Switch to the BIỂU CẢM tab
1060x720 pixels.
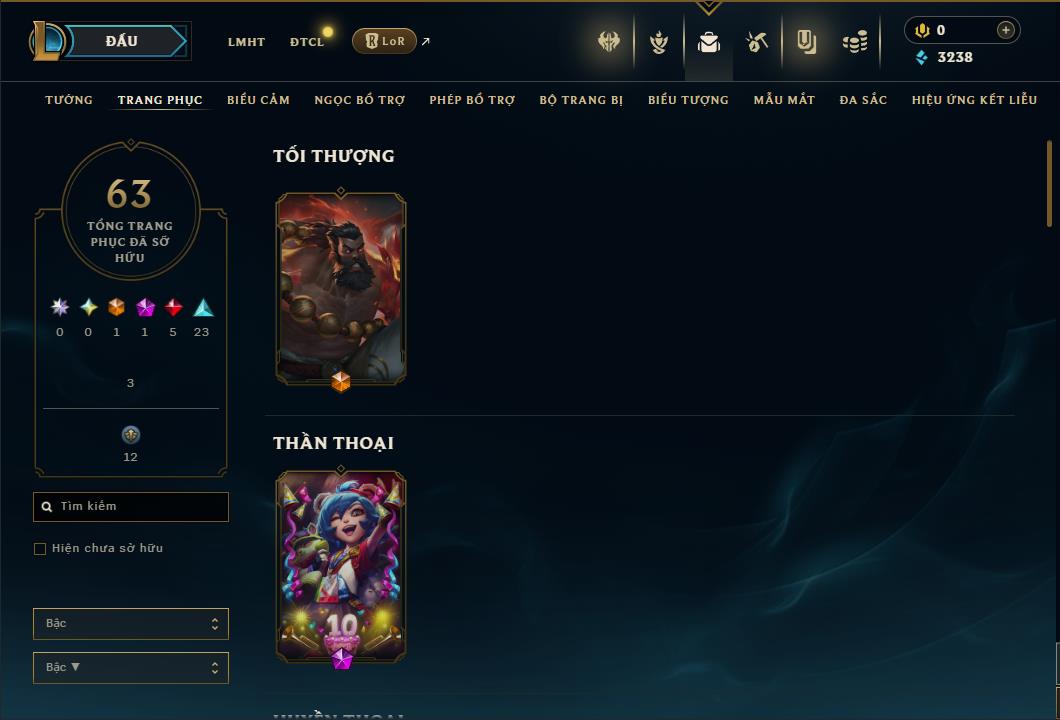click(x=258, y=100)
